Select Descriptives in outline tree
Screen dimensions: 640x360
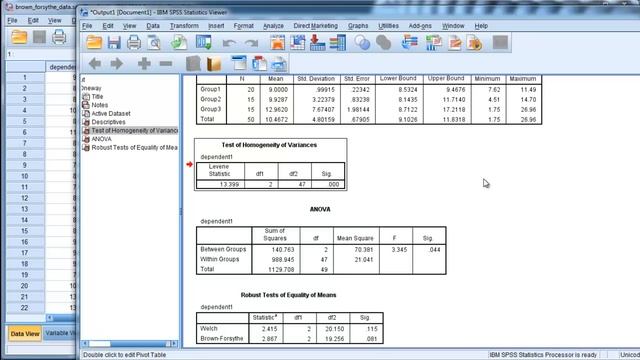[108, 122]
